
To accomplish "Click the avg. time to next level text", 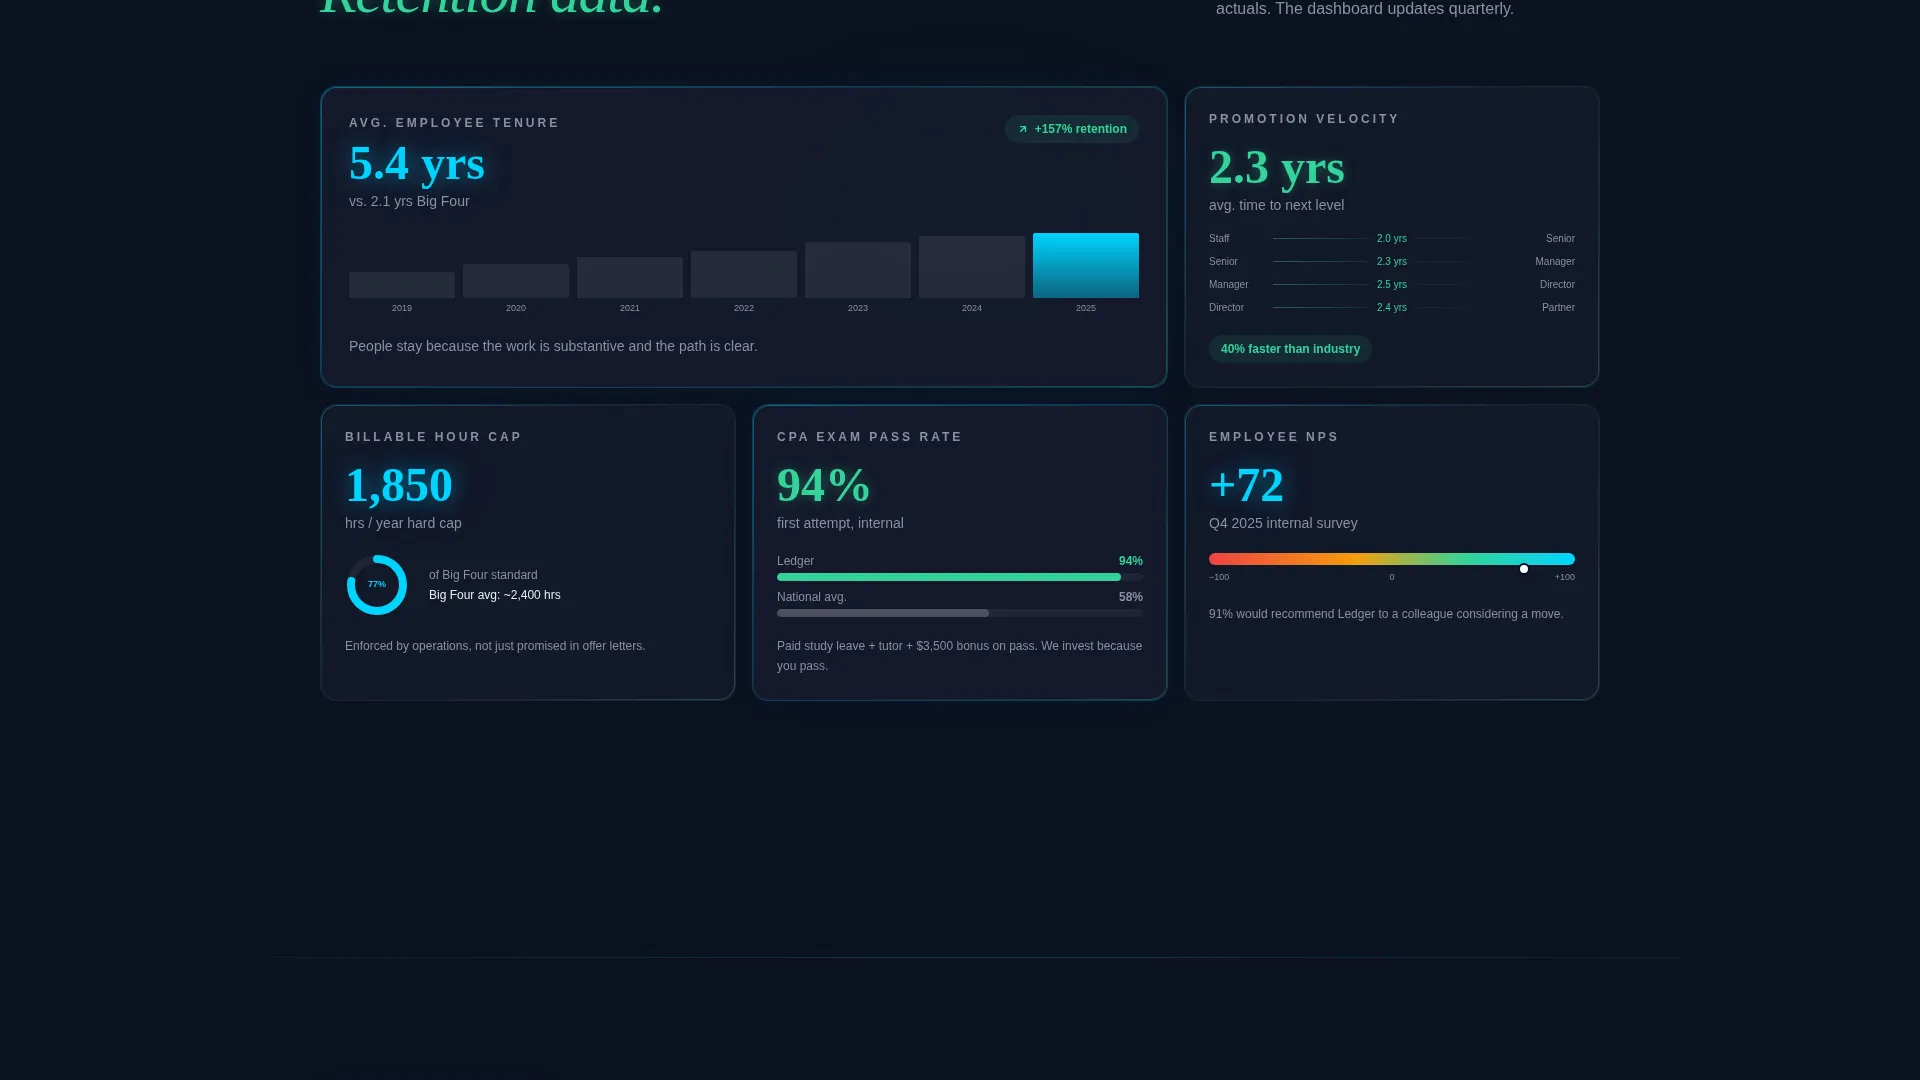I will 1276,205.
